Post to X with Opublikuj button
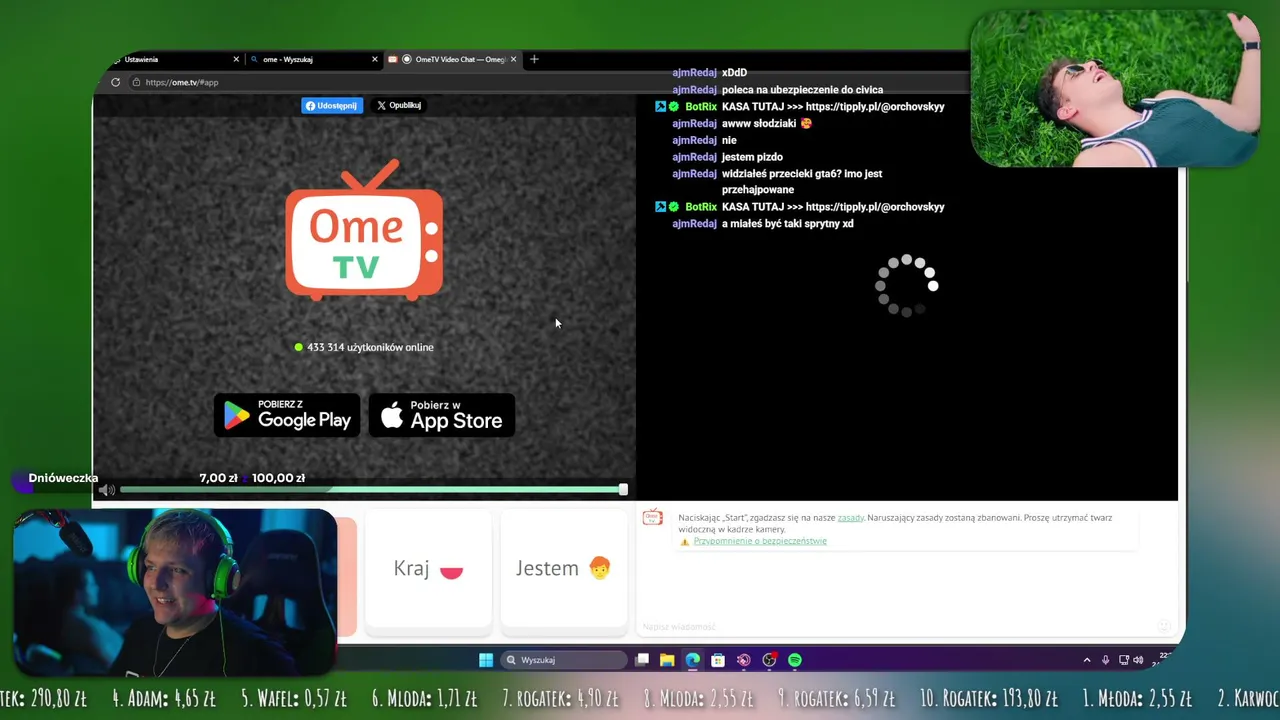 (398, 106)
